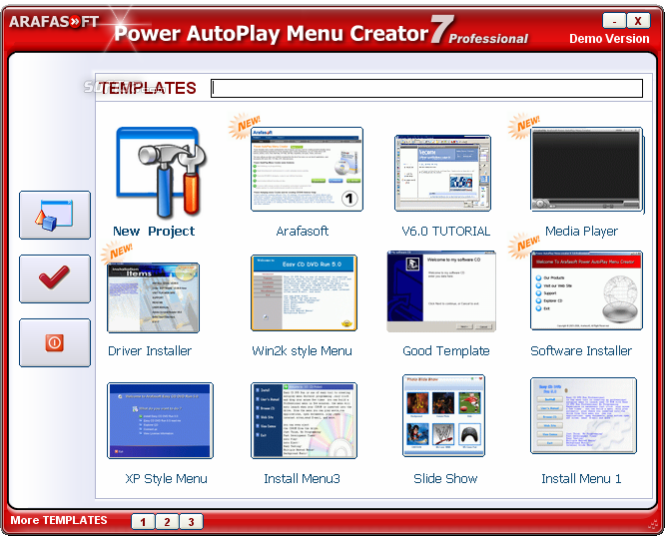
Task: Open the Install Menu 1 thumbnail
Action: (x=583, y=416)
